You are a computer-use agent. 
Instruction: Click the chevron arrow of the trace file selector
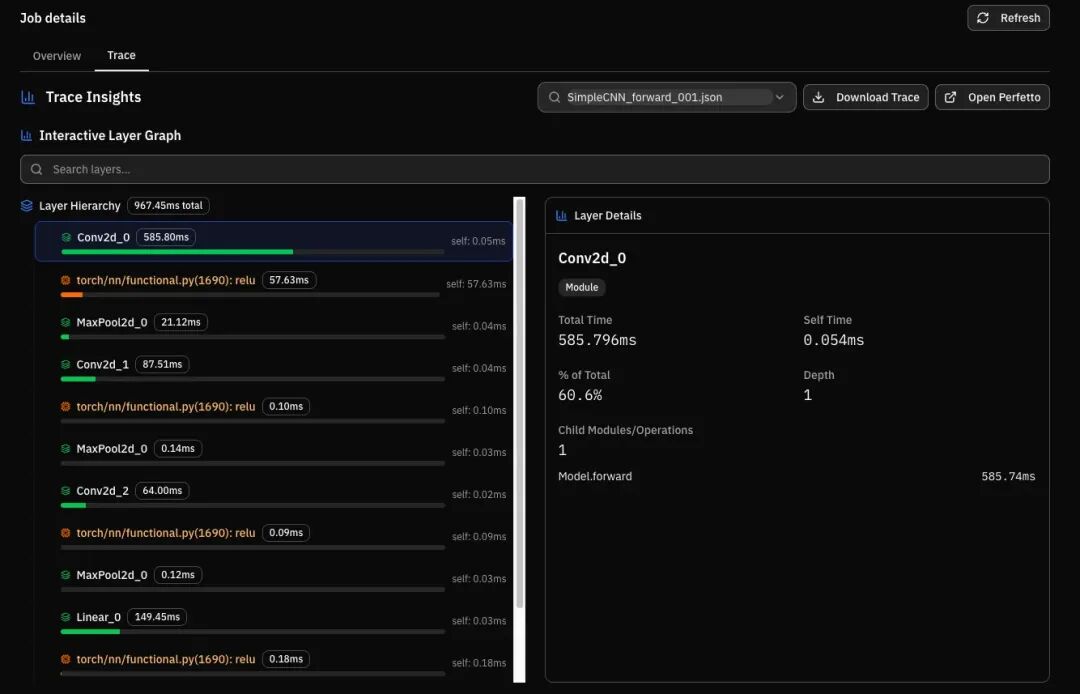pyautogui.click(x=780, y=97)
